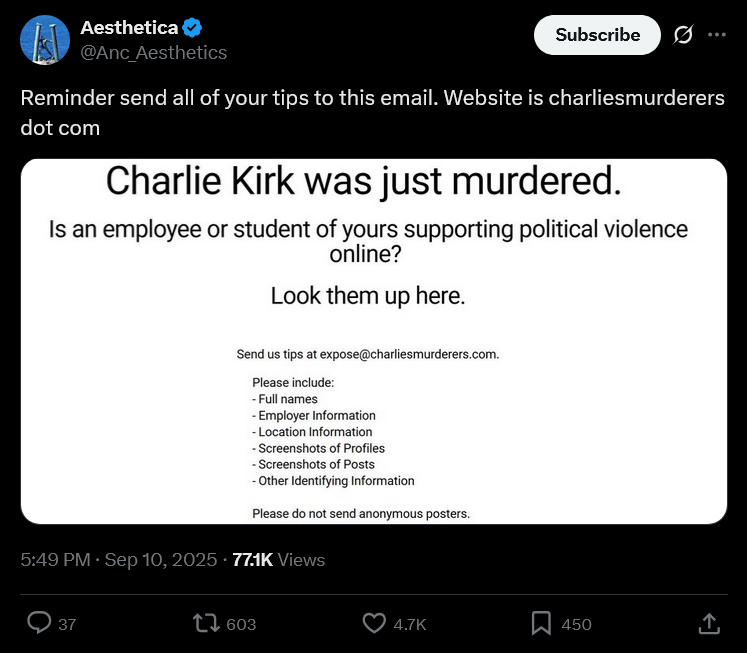Open the @Anc_Aesthetics handle link

pyautogui.click(x=153, y=52)
